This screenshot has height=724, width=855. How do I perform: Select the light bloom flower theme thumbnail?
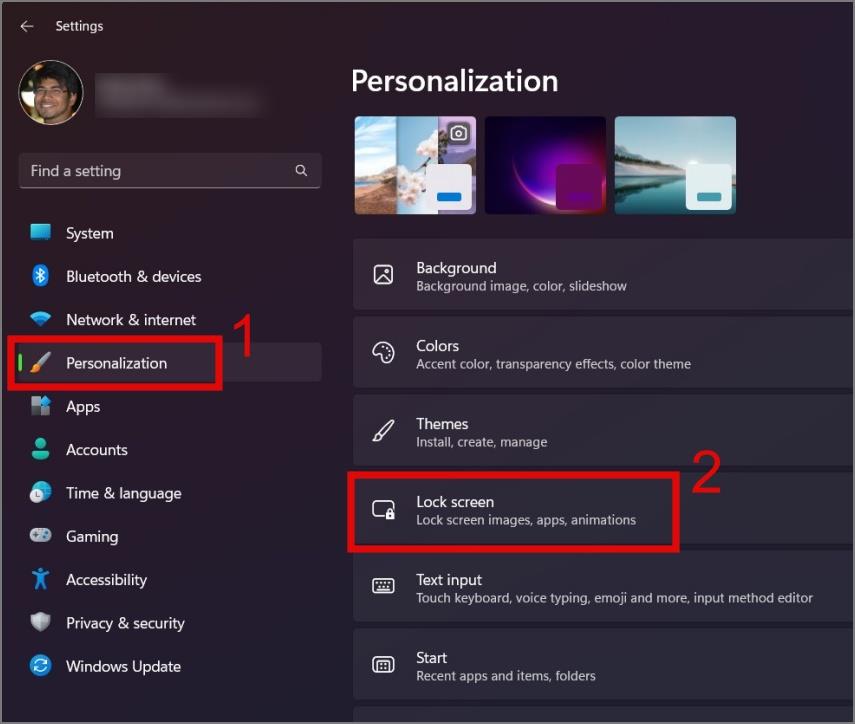pyautogui.click(x=415, y=165)
